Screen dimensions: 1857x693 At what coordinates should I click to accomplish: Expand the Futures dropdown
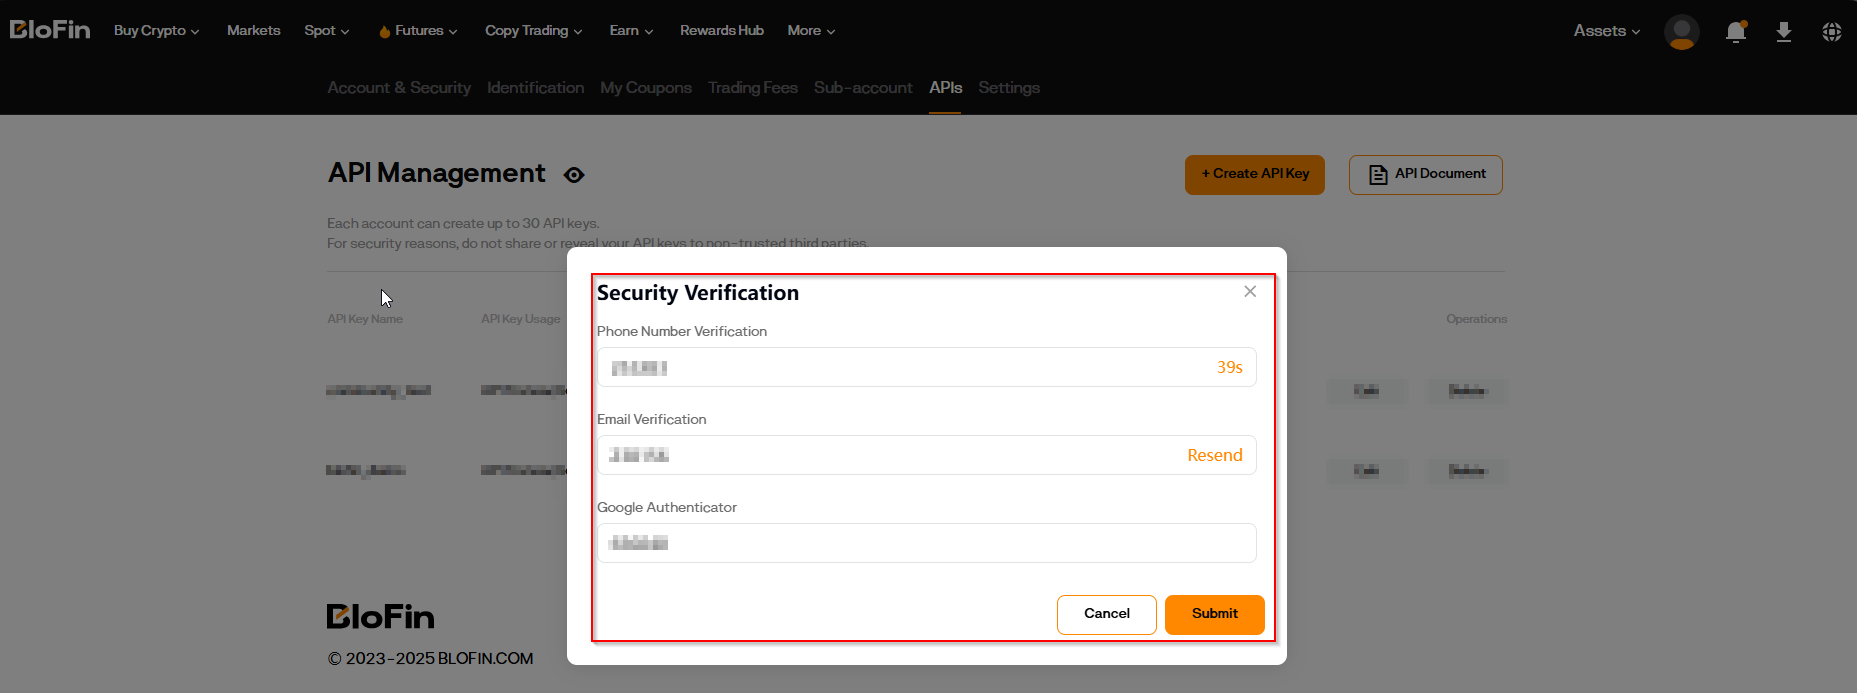pyautogui.click(x=418, y=31)
